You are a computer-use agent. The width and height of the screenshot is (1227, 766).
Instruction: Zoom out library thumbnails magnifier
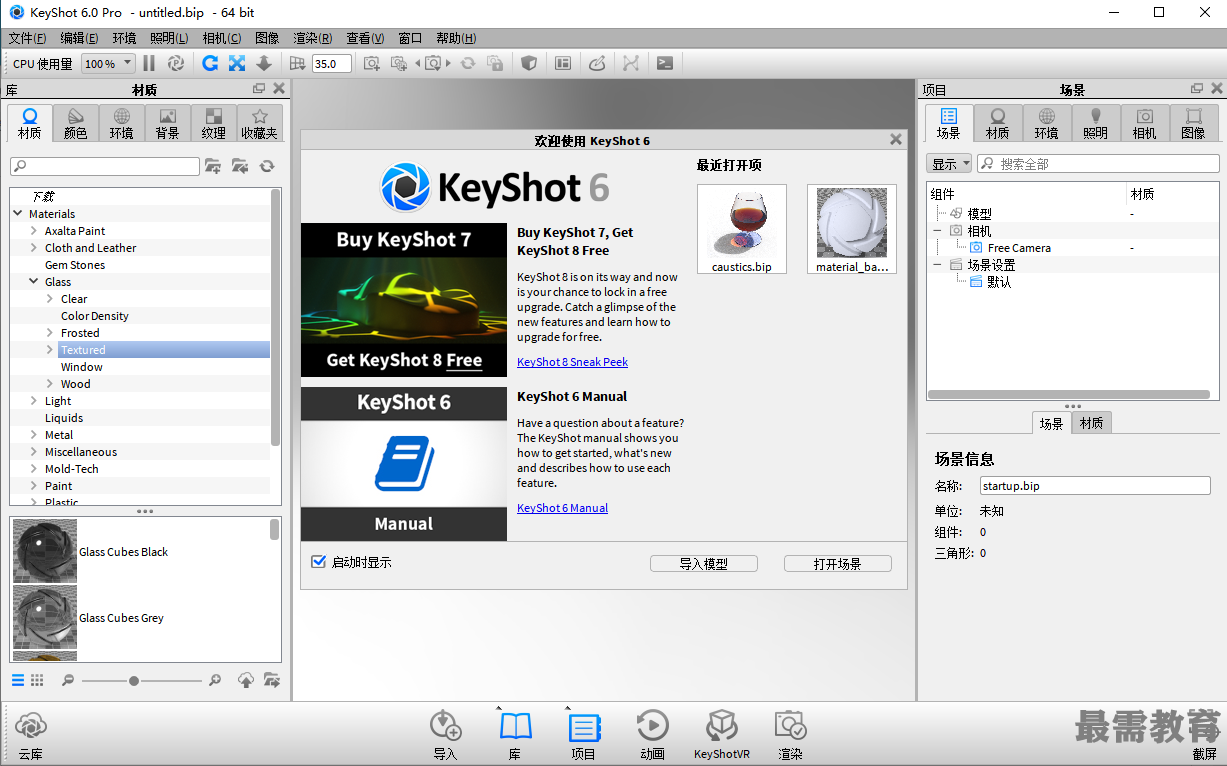(x=68, y=680)
